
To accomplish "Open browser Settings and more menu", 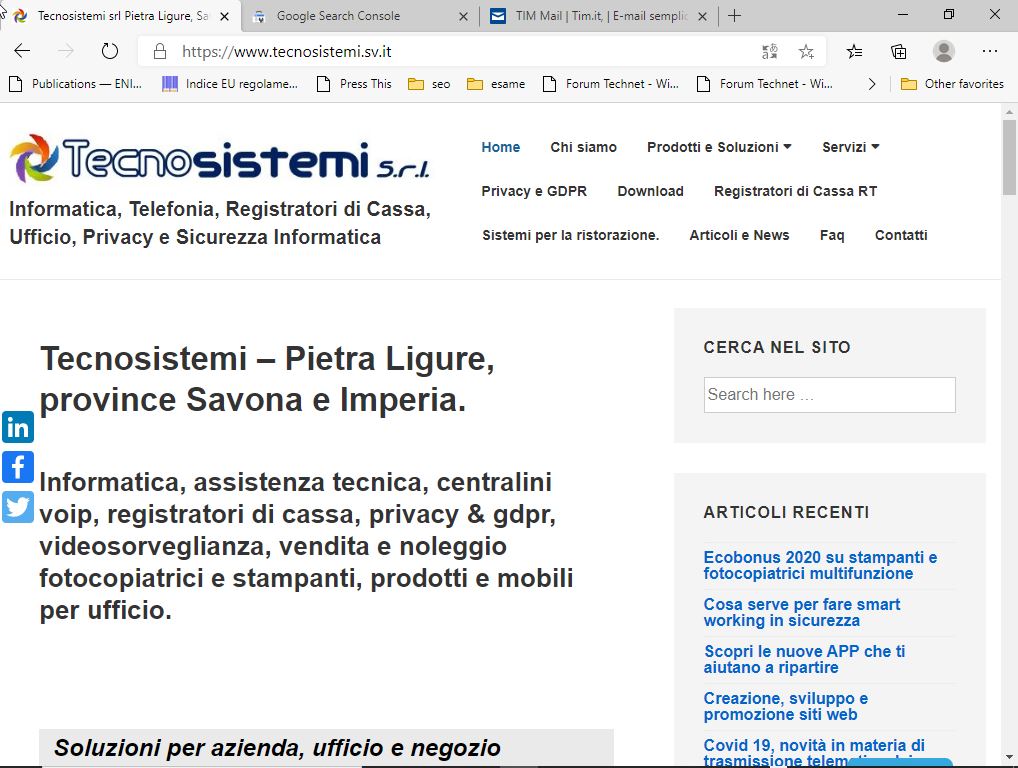I will click(989, 51).
